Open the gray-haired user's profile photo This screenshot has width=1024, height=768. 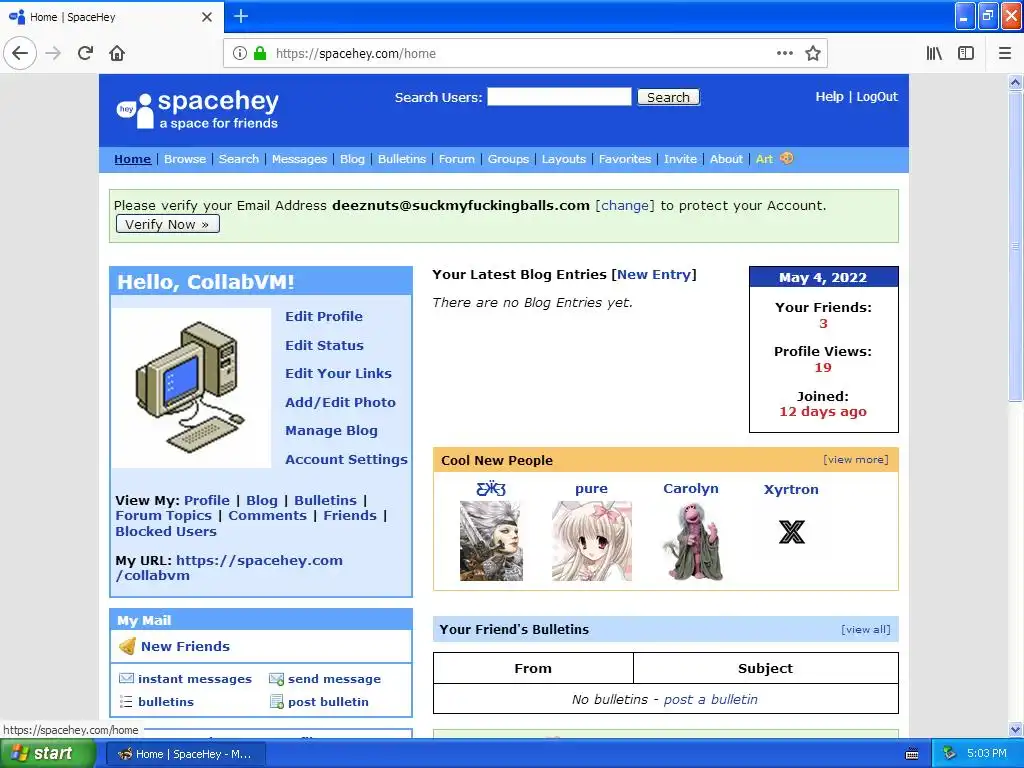[x=491, y=541]
